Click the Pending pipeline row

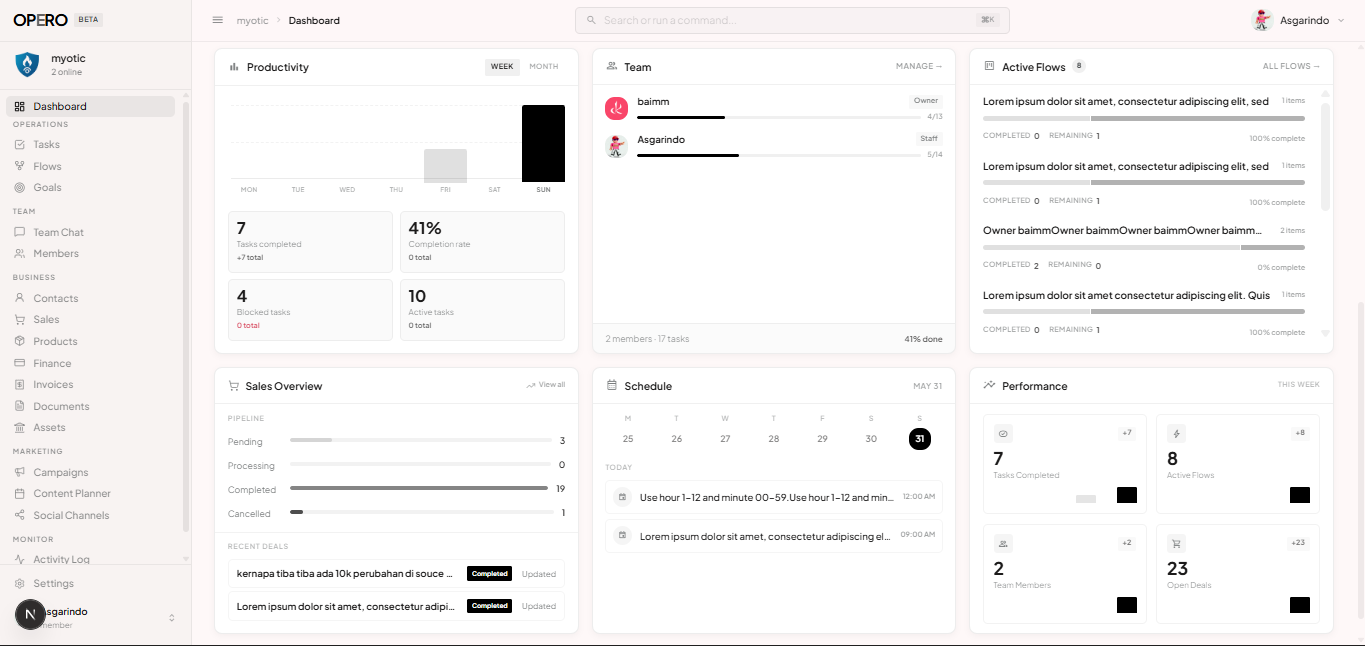click(396, 441)
